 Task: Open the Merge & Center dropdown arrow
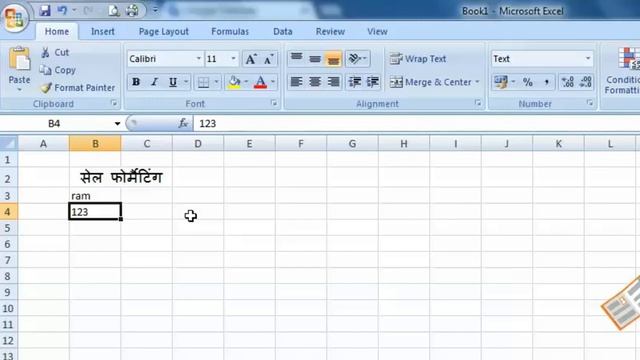[477, 82]
